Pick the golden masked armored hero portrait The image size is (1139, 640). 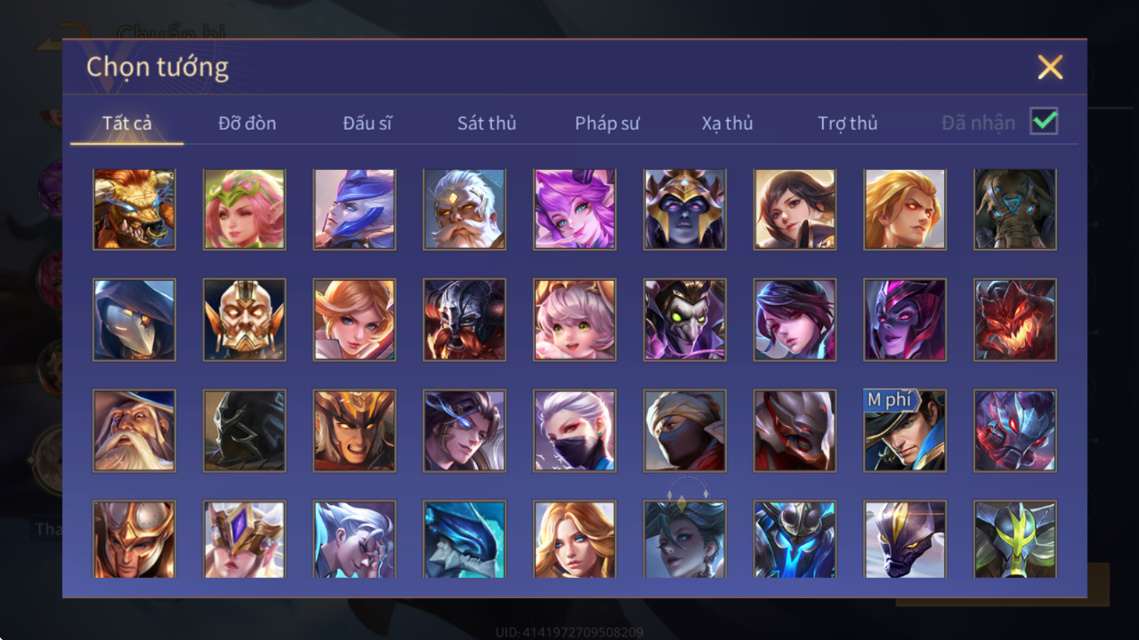coord(244,320)
